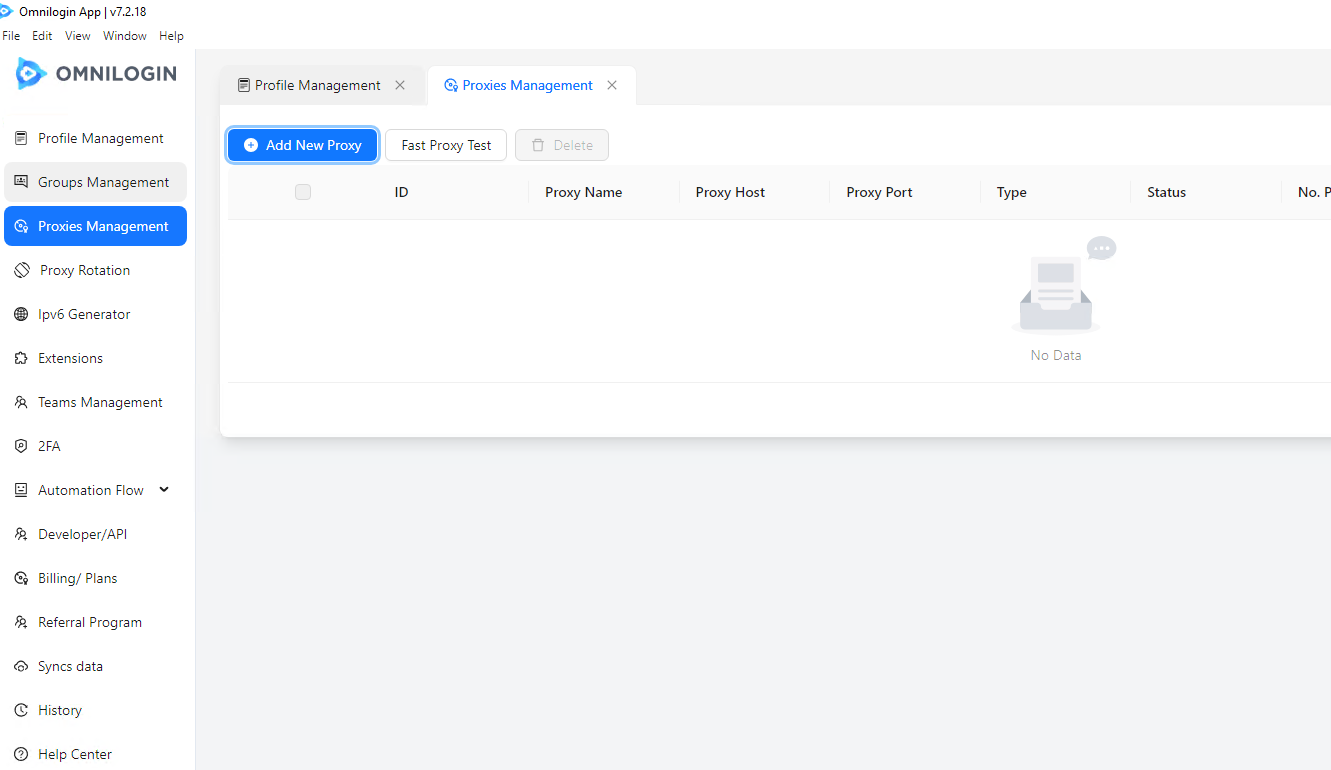Open Syncs data cloud icon

coord(21,666)
